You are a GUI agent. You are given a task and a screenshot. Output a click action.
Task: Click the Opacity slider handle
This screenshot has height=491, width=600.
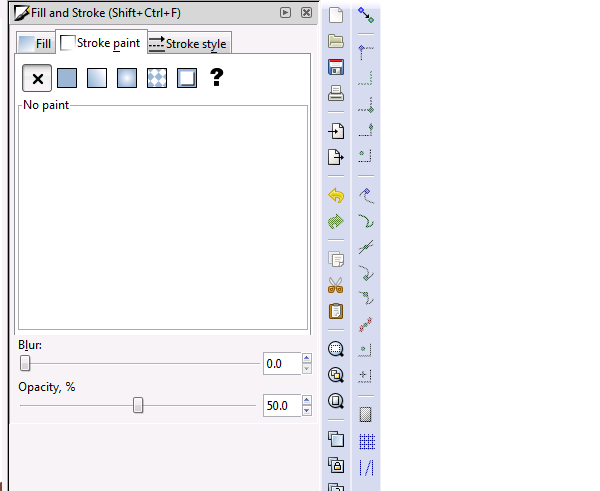(139, 405)
